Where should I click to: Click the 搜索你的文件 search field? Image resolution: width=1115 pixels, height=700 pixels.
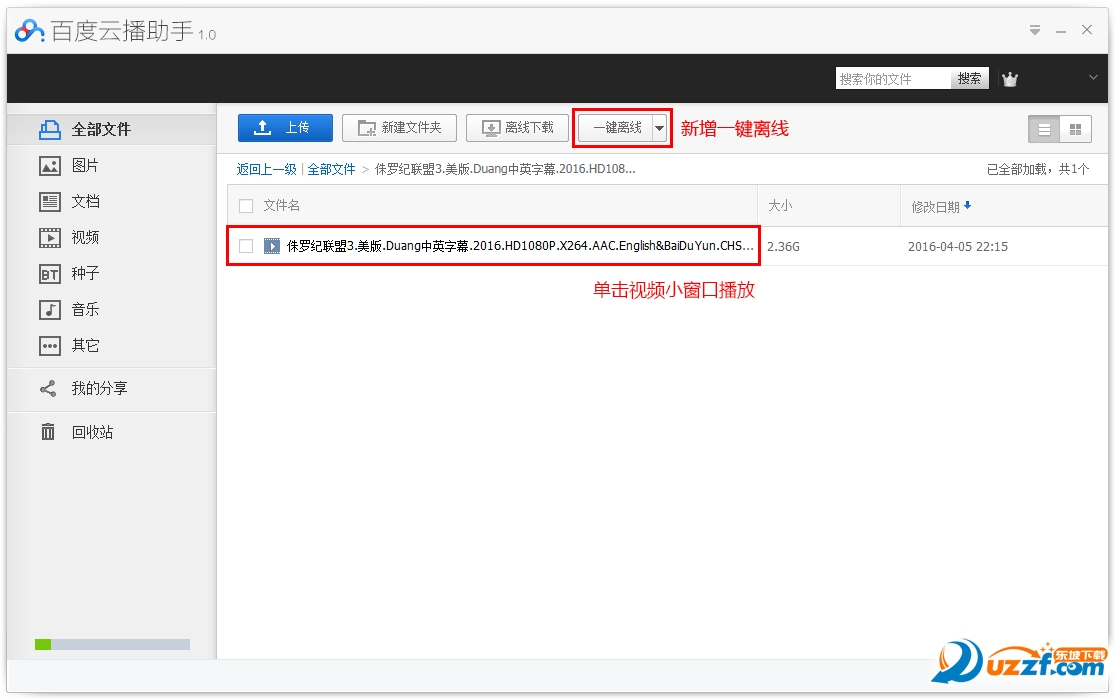point(892,79)
